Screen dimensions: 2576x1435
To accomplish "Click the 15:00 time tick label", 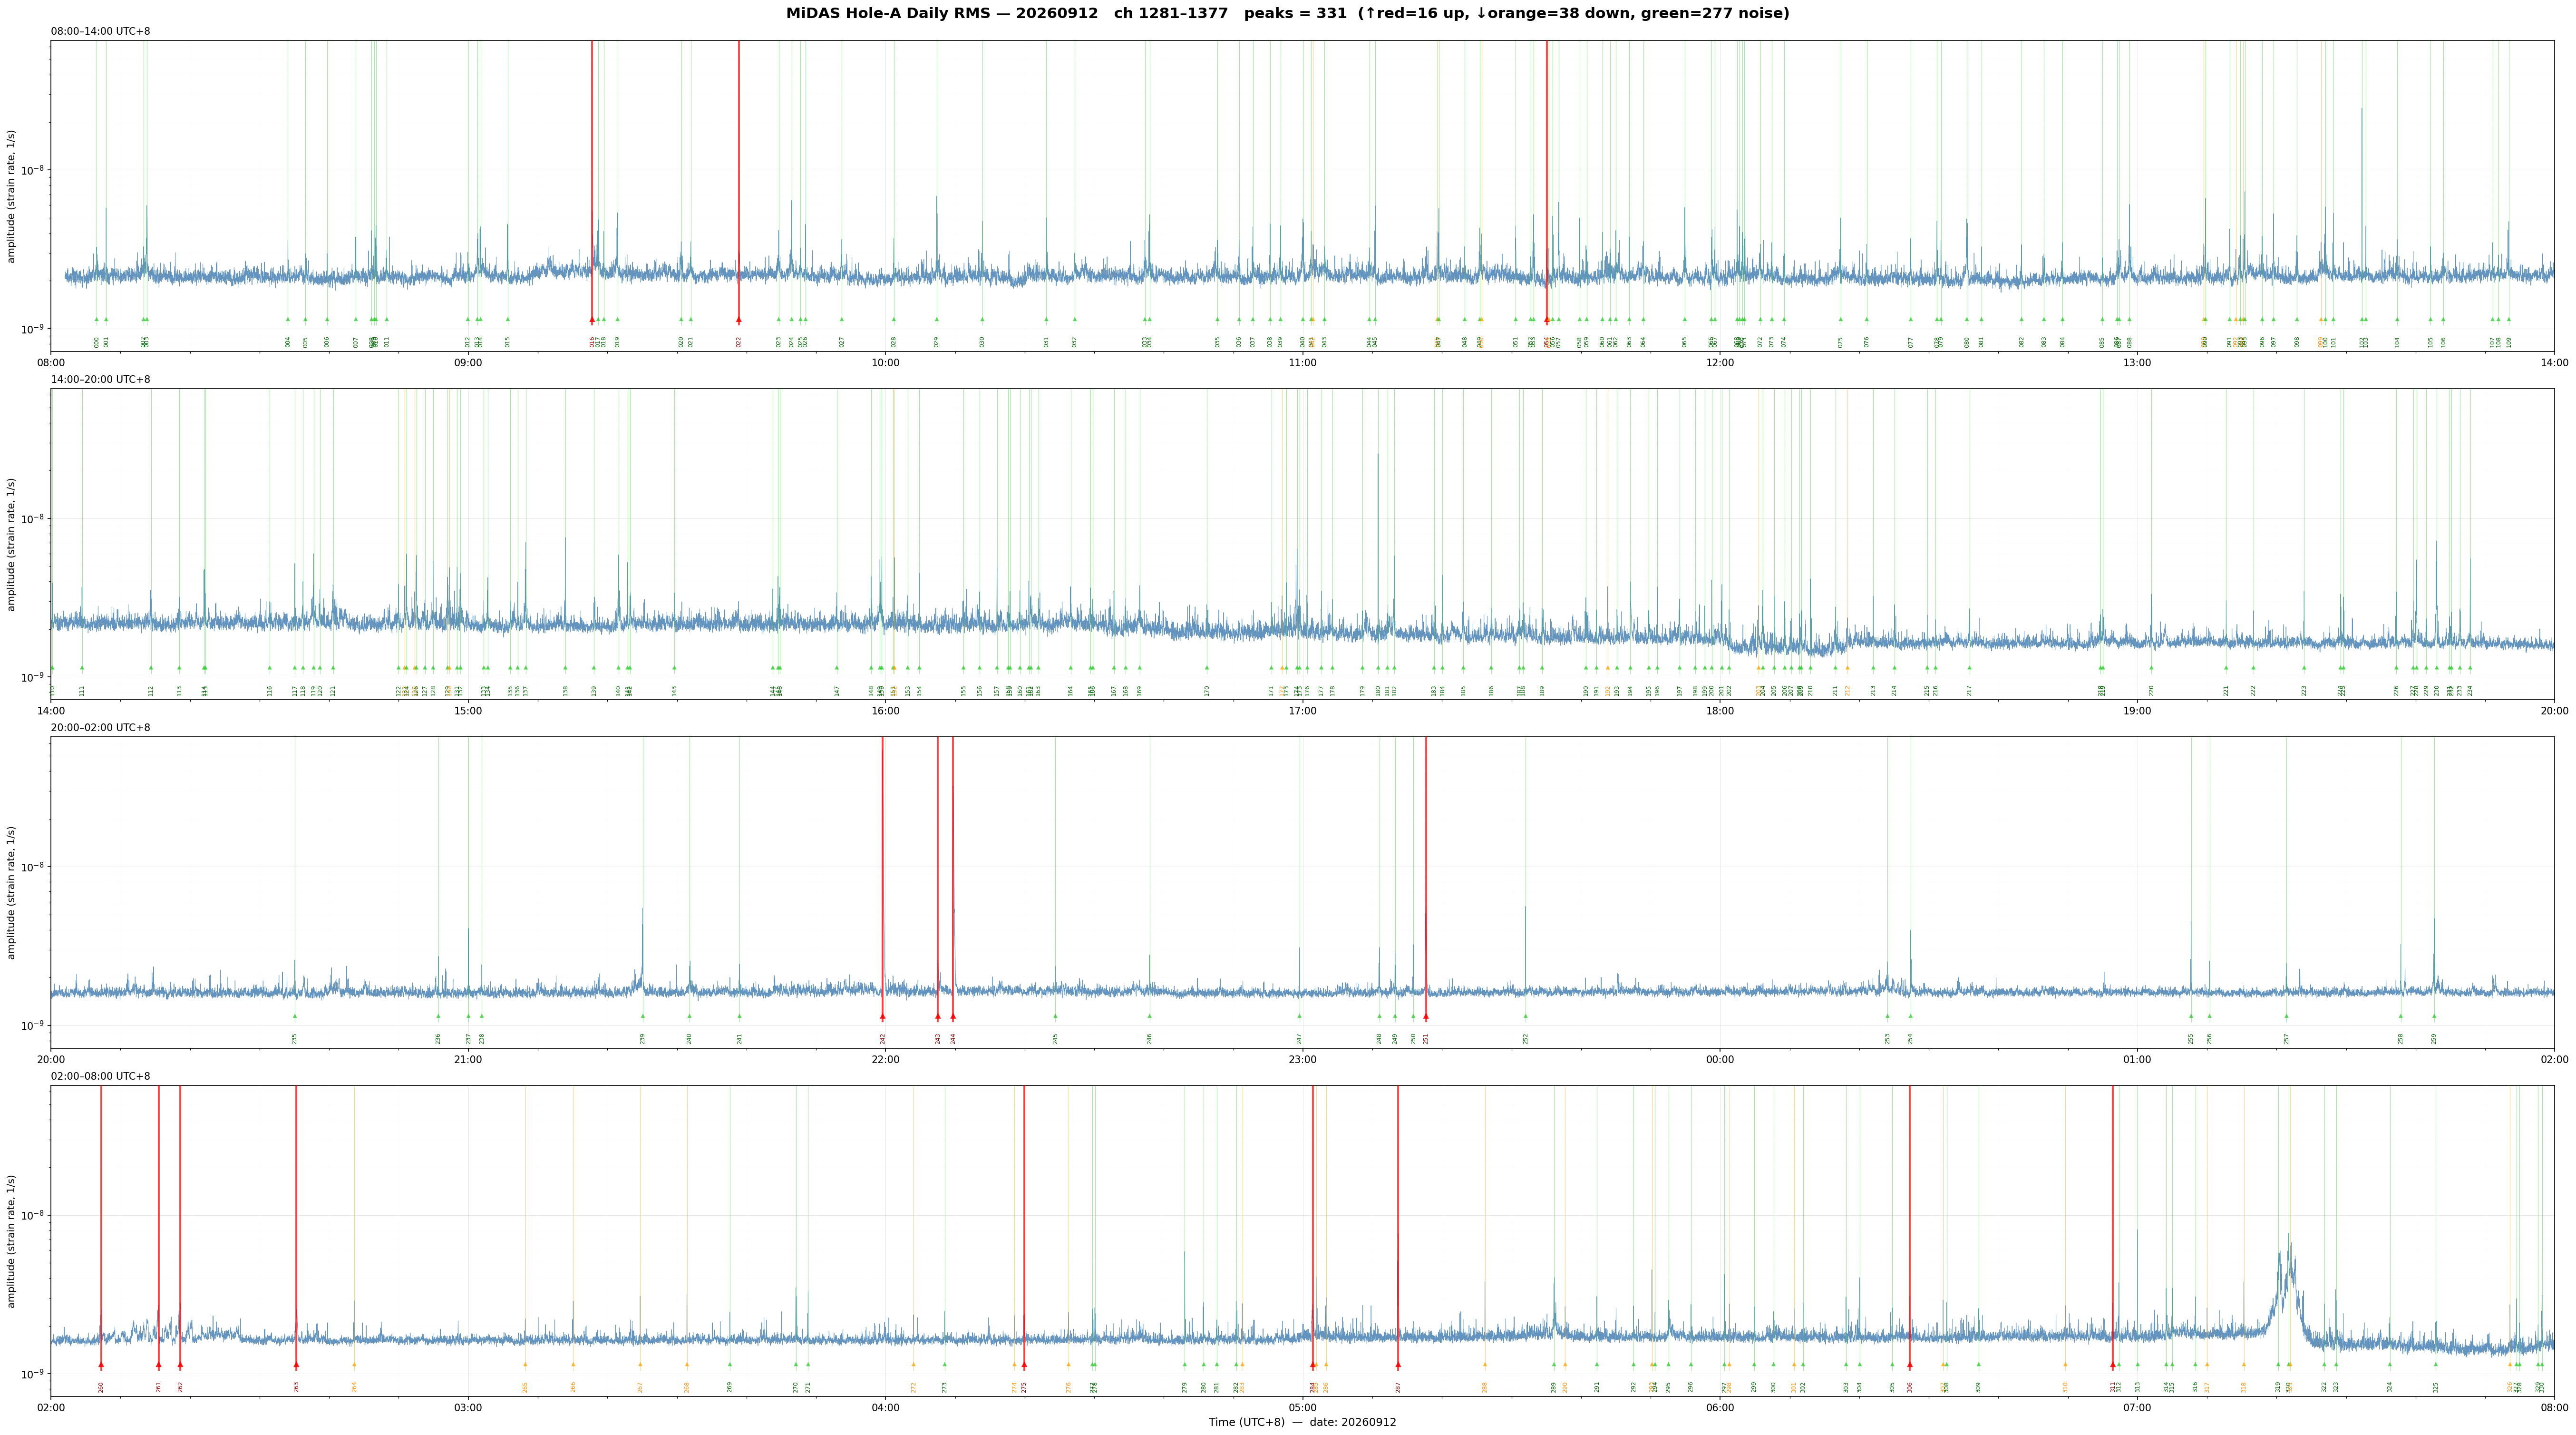I will tap(468, 711).
